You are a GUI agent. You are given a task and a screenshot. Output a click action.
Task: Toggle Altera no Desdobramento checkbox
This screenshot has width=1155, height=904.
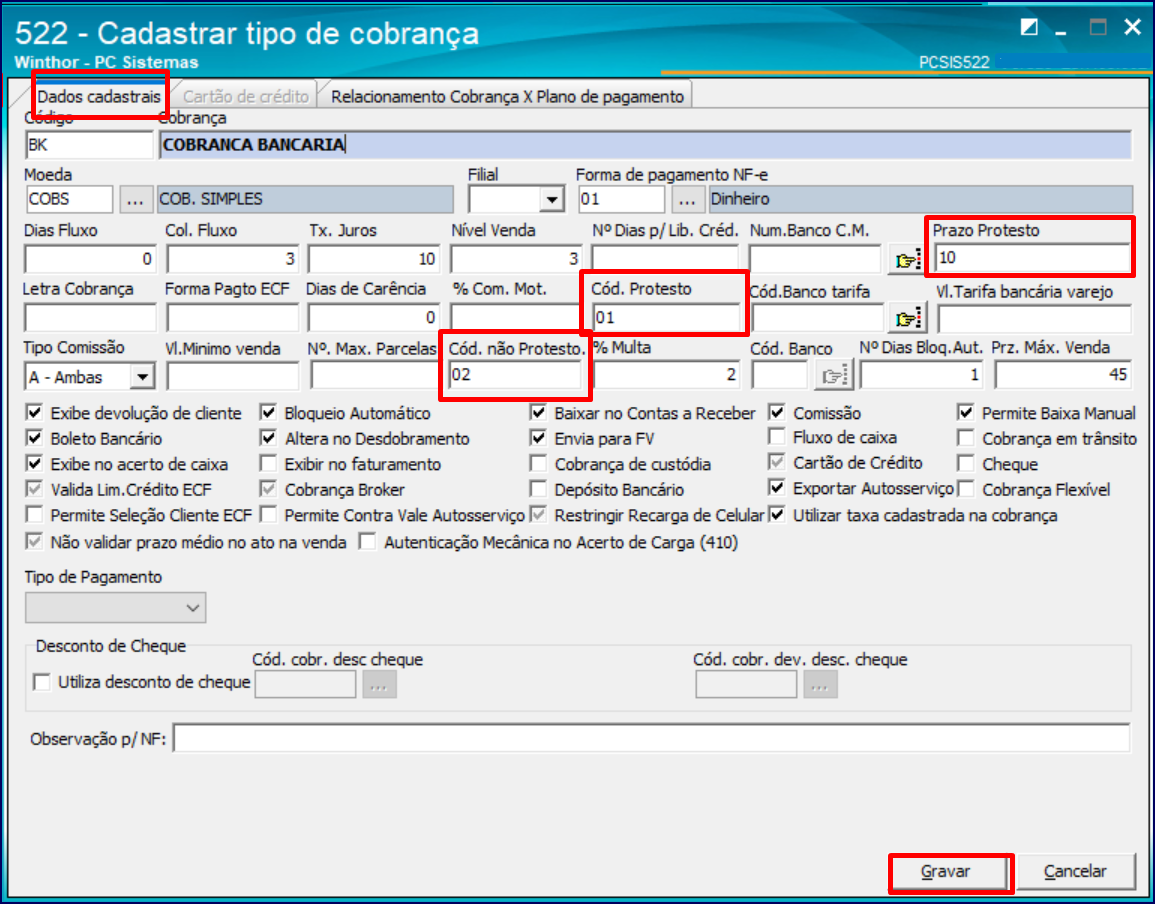pos(269,438)
